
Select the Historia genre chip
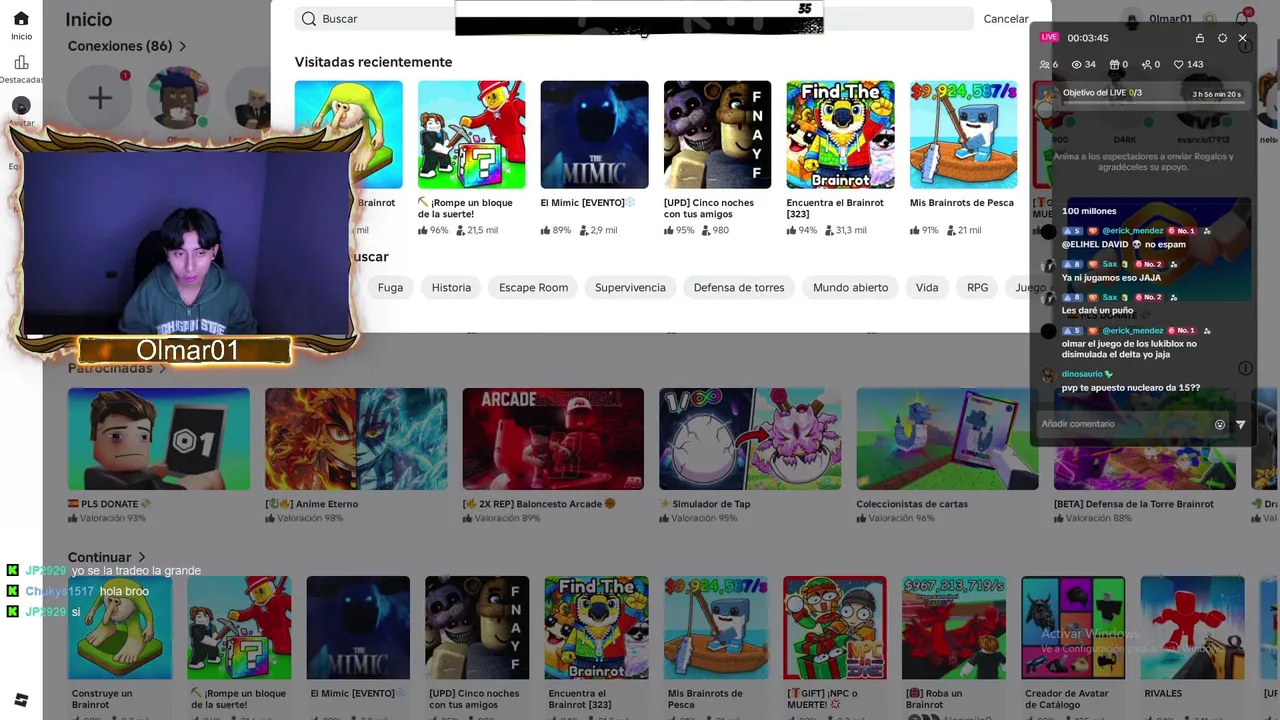(x=451, y=287)
